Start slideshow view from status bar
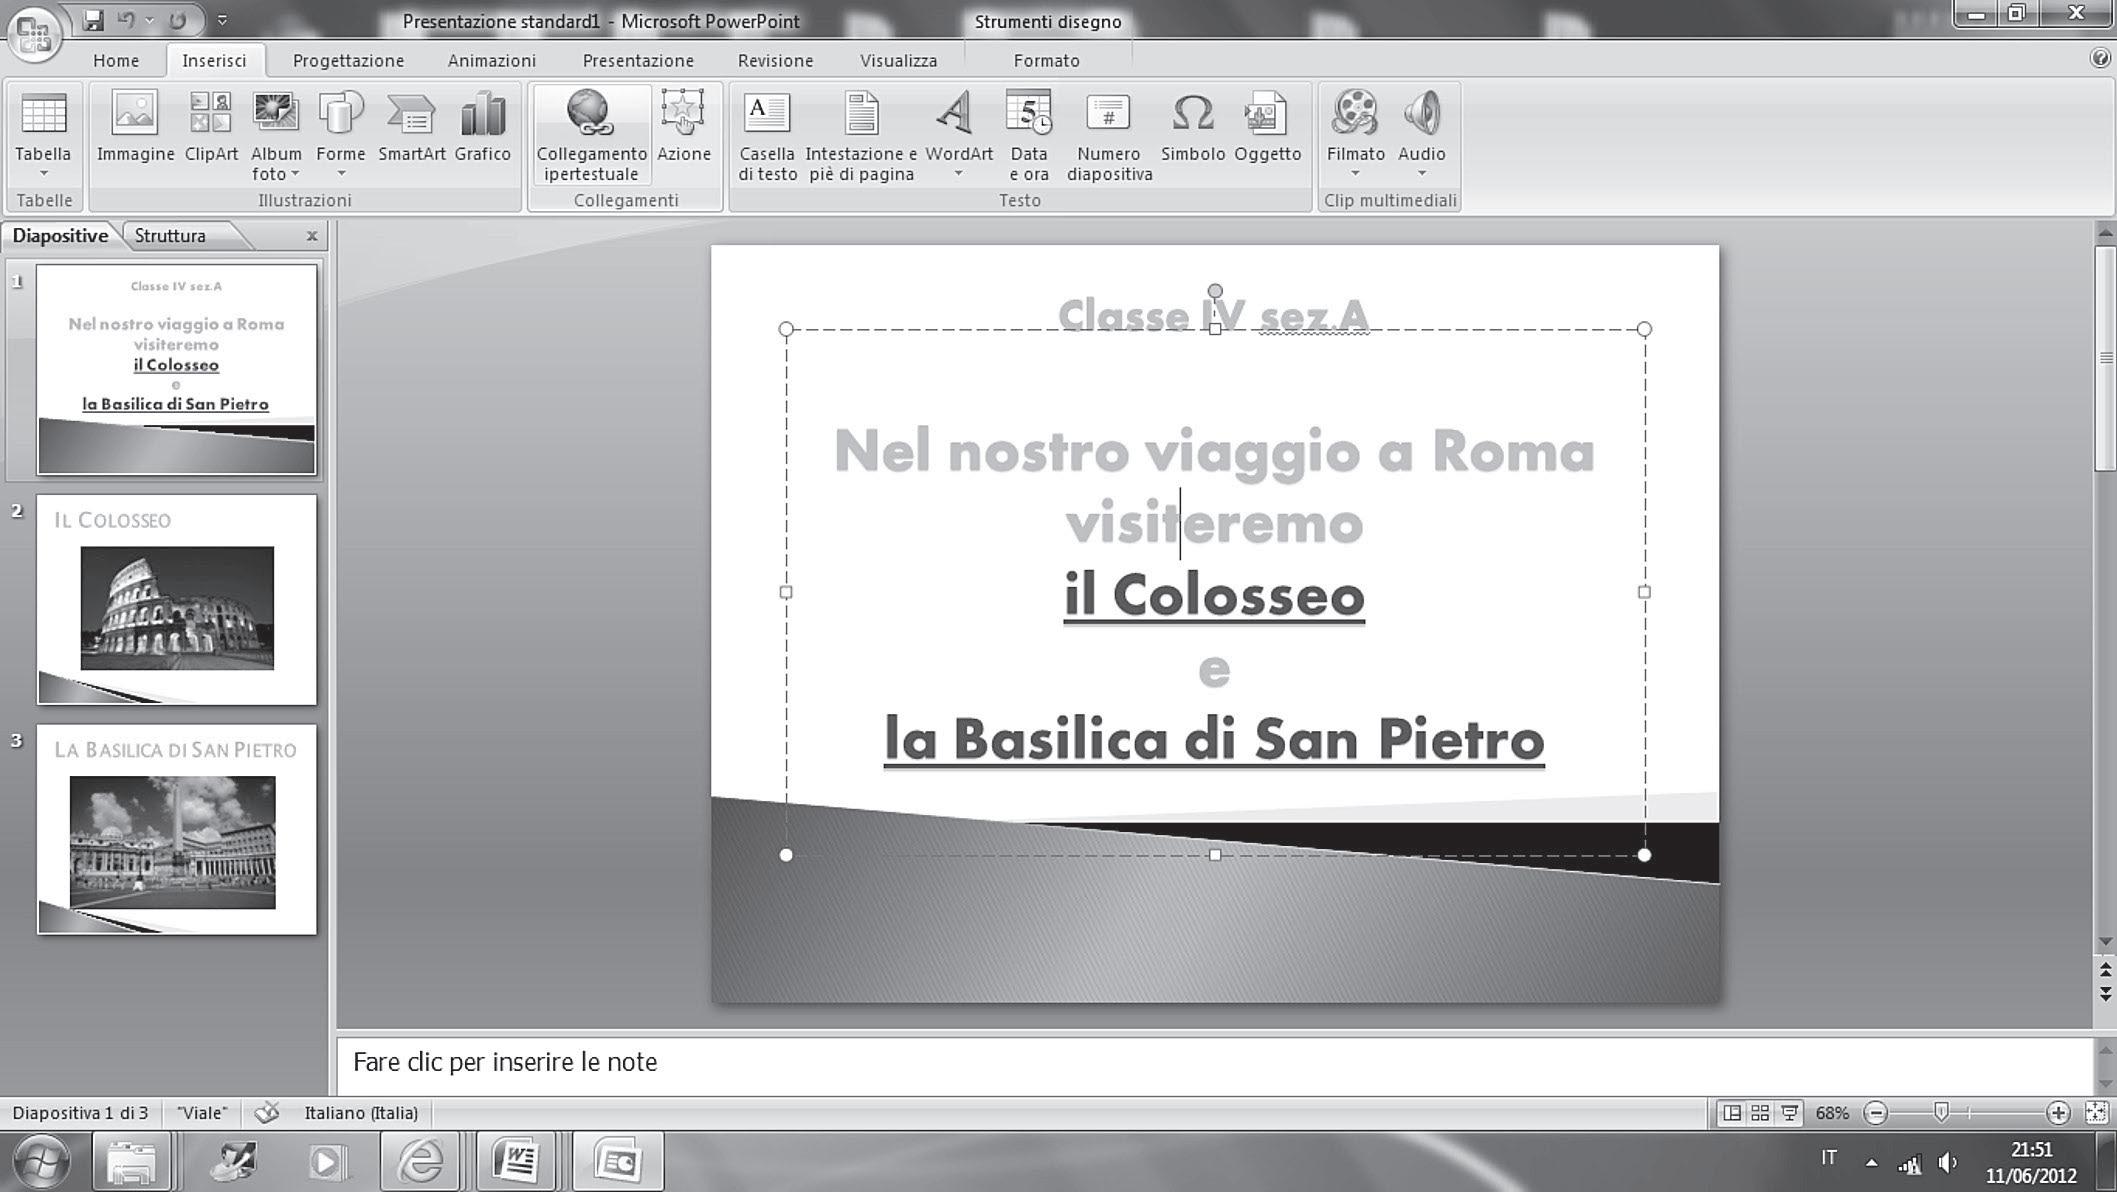This screenshot has height=1192, width=2117. coord(1789,1113)
